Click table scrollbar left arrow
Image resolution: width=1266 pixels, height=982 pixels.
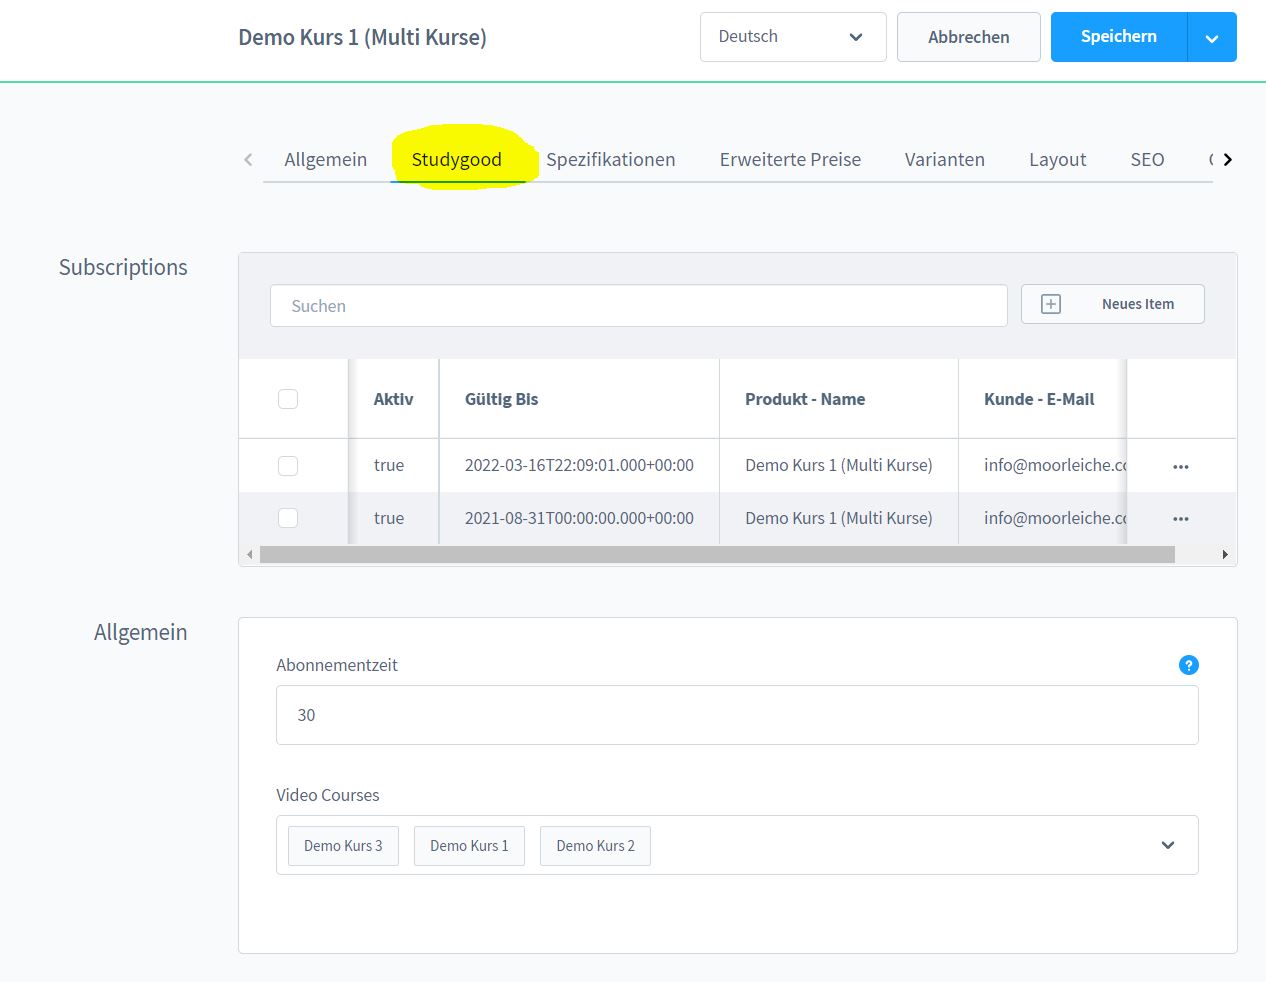[250, 554]
